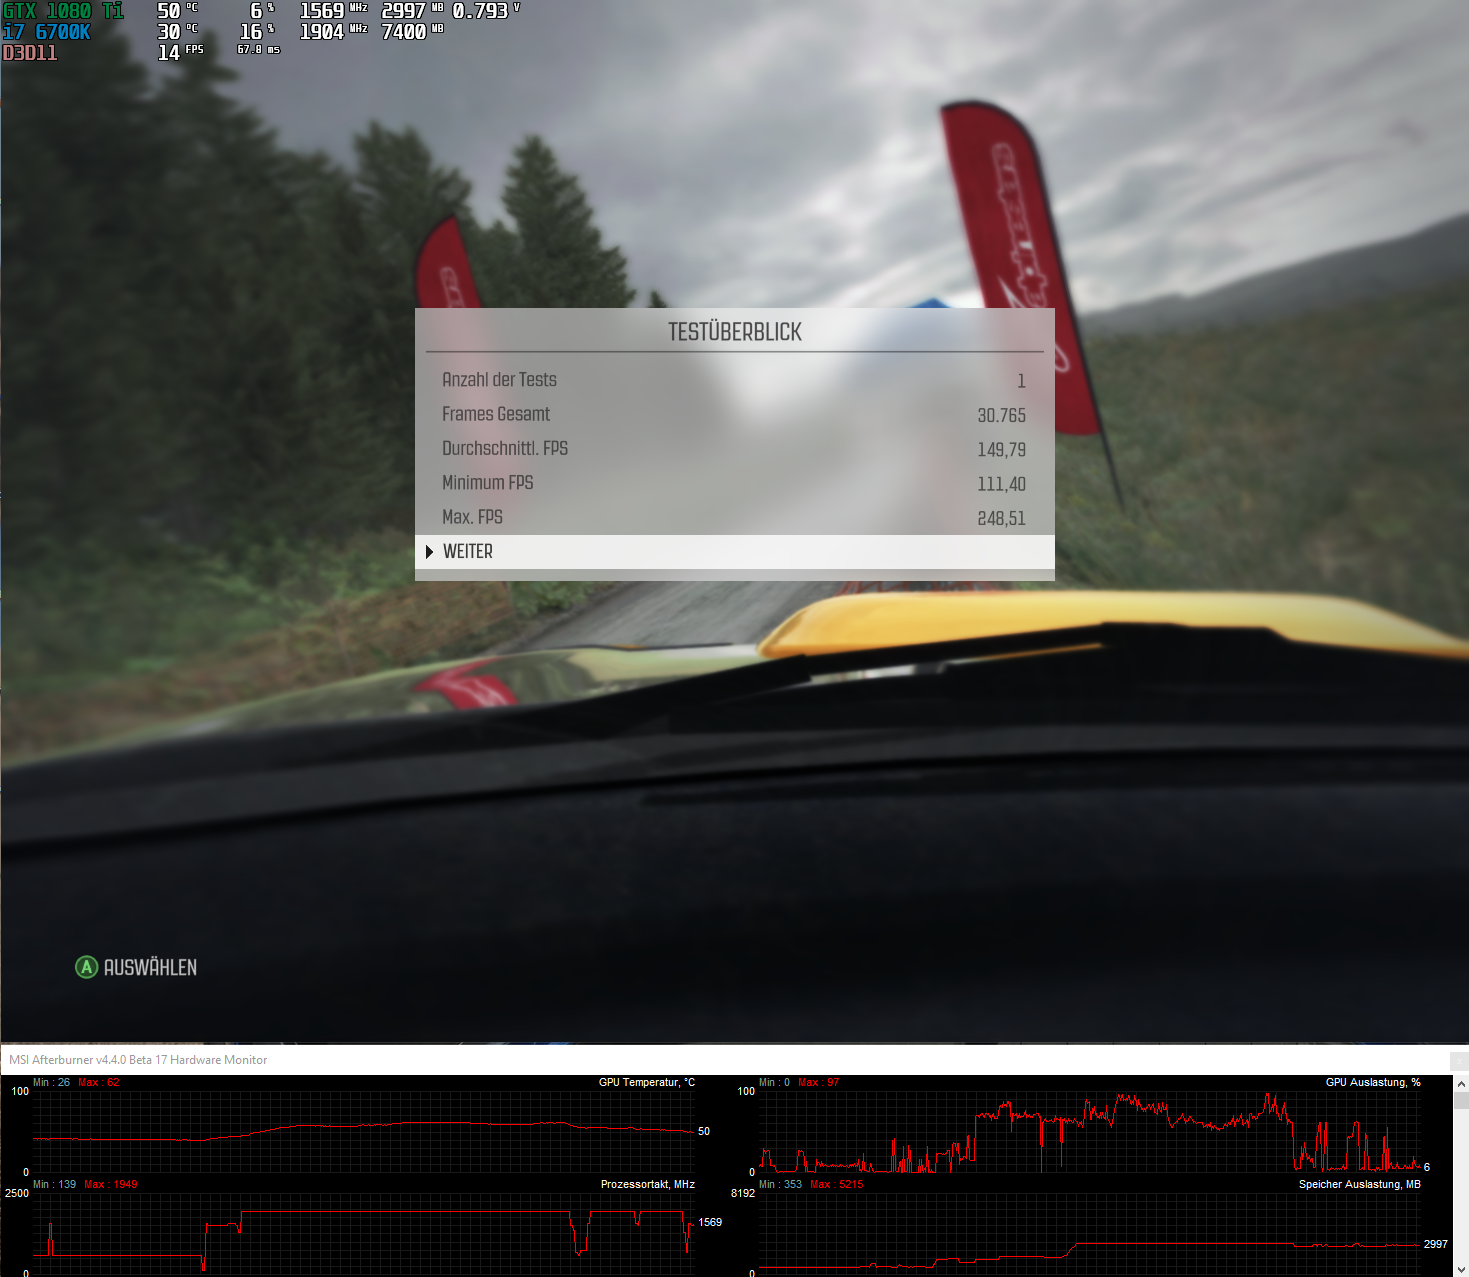The image size is (1469, 1277).
Task: Click the average FPS value 149,79
Action: (x=1001, y=449)
